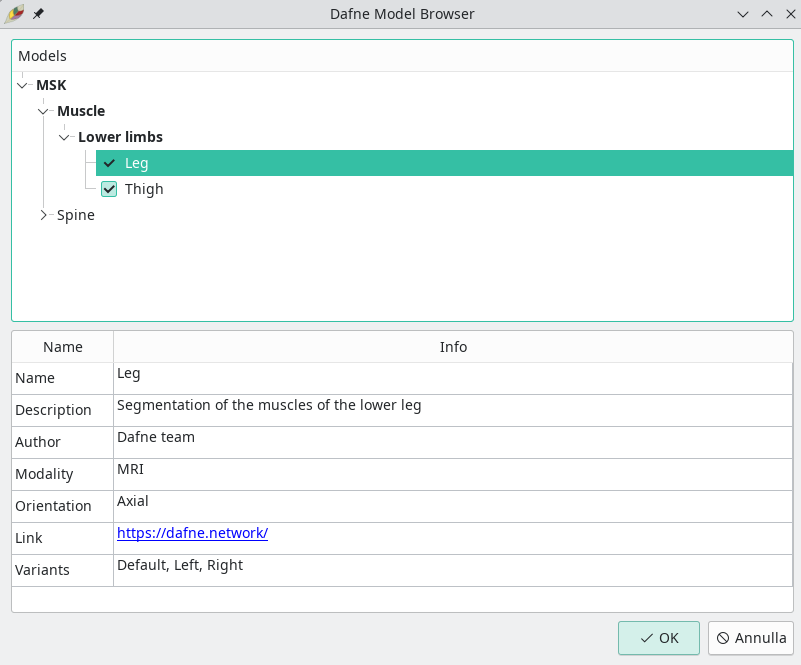Click the 'MRI' modality value
Image resolution: width=801 pixels, height=665 pixels.
click(x=130, y=469)
